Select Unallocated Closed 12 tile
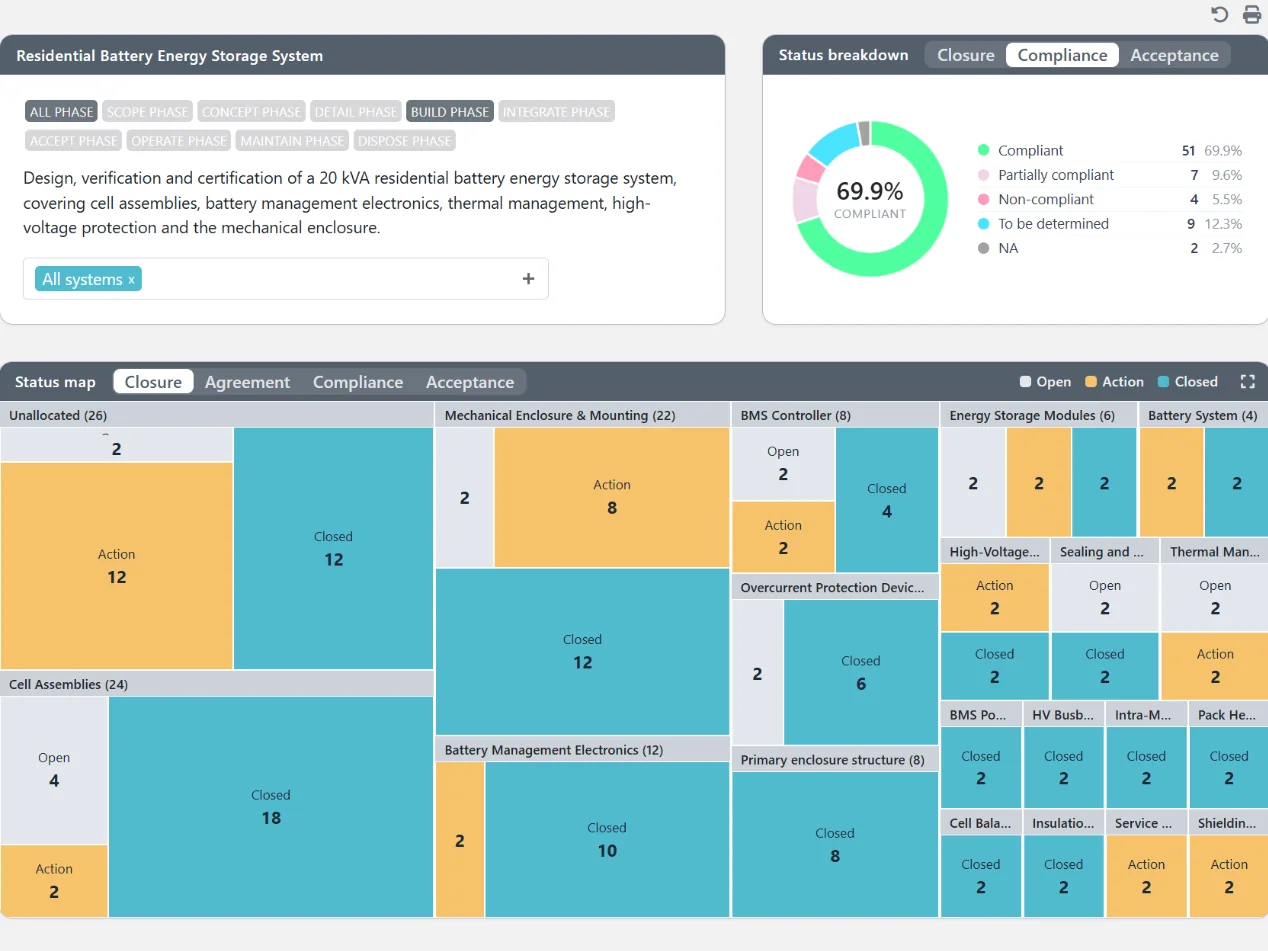Image resolution: width=1268 pixels, height=951 pixels. (334, 548)
